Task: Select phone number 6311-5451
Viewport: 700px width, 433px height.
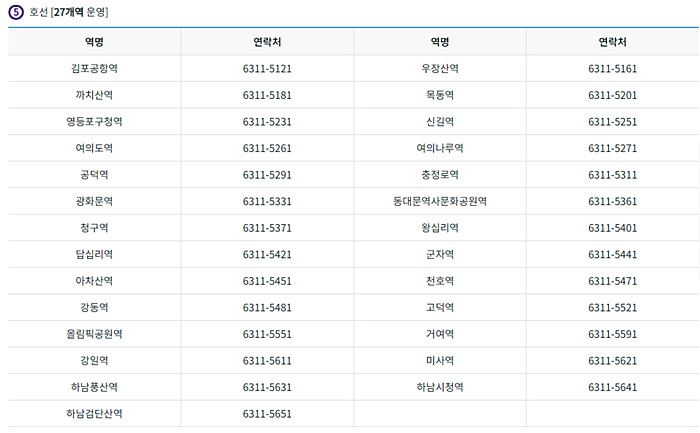Action: click(267, 281)
